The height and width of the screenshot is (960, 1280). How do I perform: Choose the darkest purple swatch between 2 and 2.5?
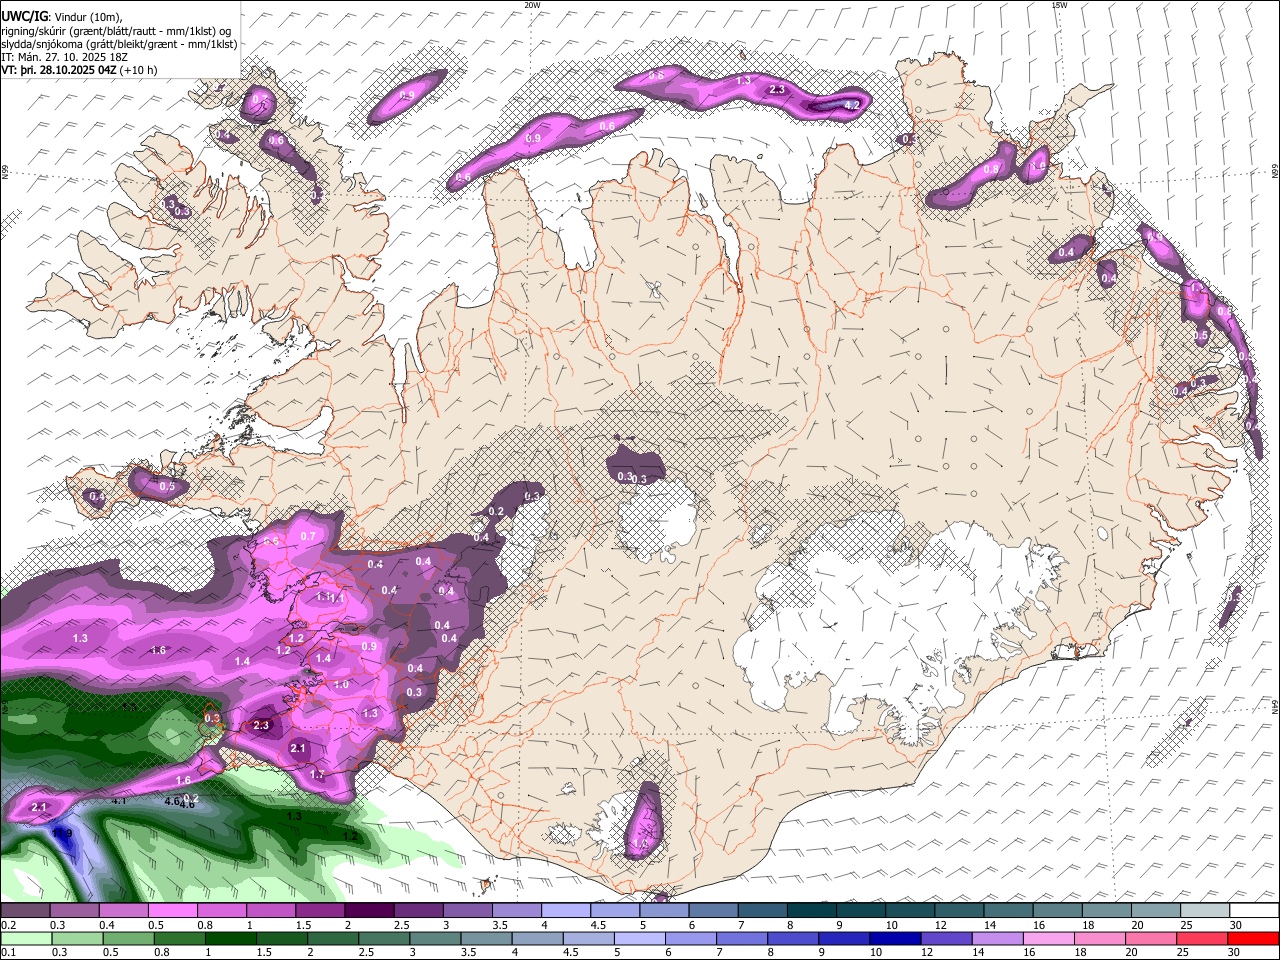tap(369, 910)
